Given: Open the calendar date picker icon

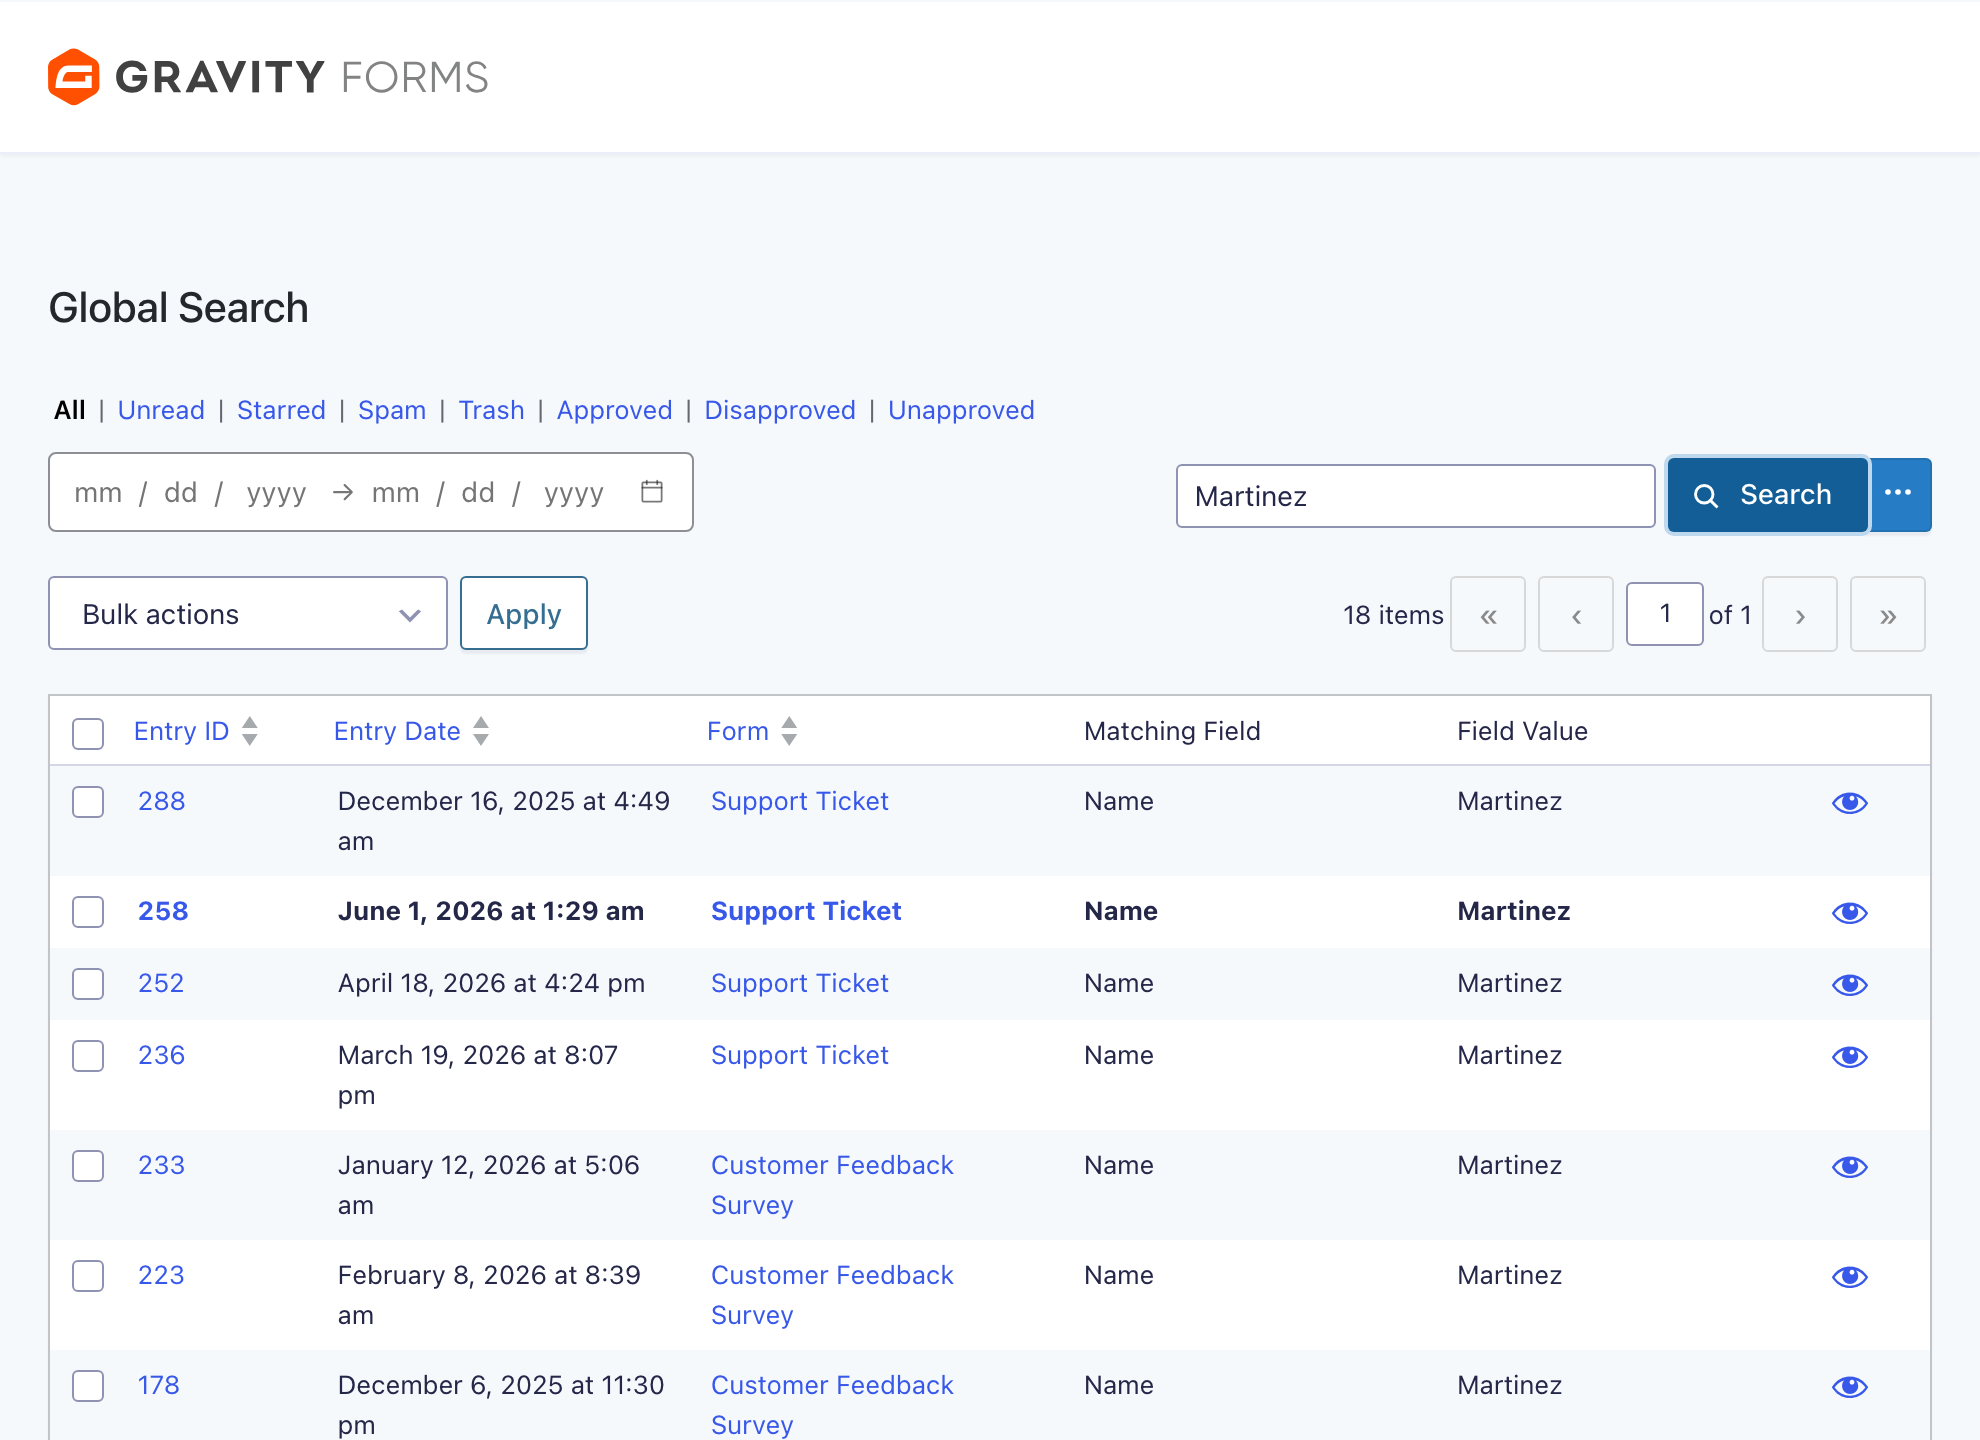Looking at the screenshot, I should click(x=652, y=491).
